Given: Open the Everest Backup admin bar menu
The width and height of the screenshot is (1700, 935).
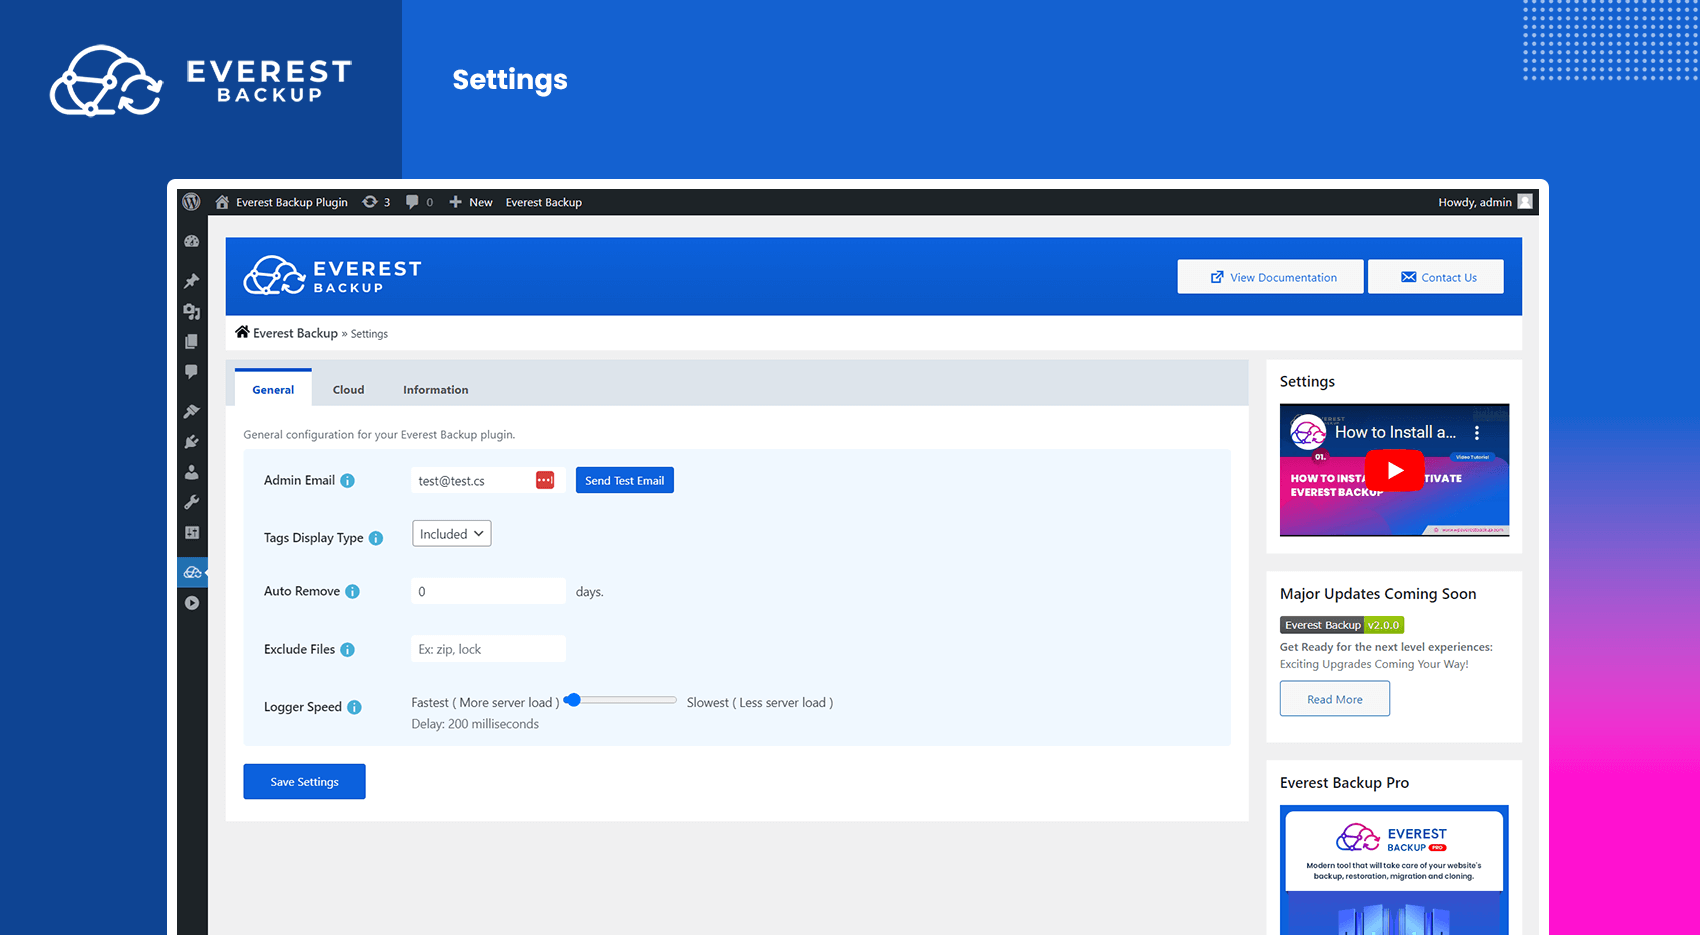Looking at the screenshot, I should click(543, 202).
